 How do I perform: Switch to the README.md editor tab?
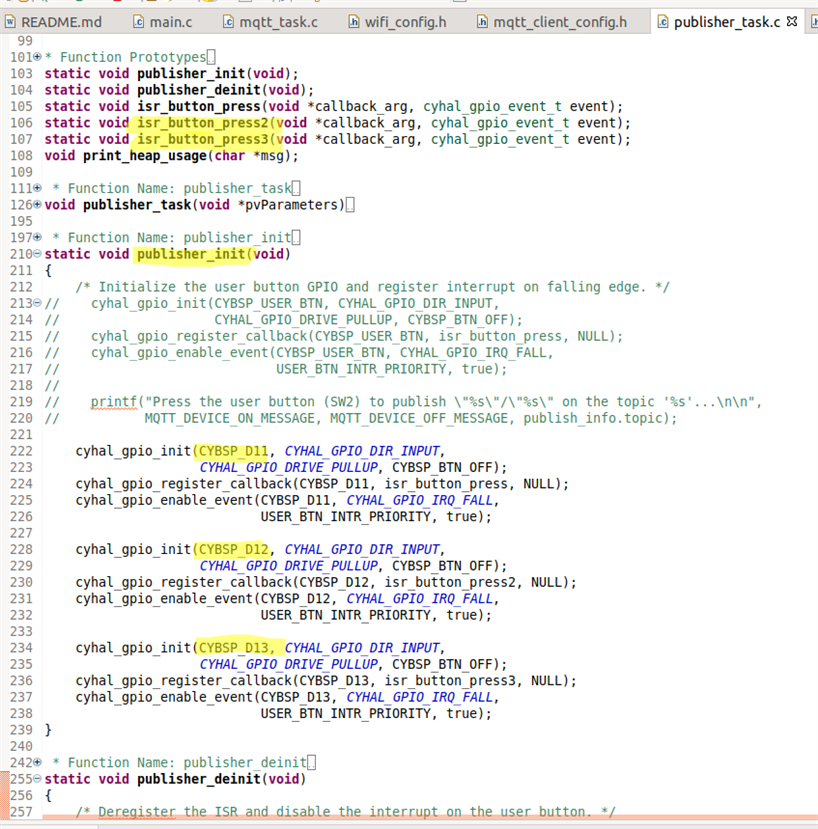click(x=53, y=22)
